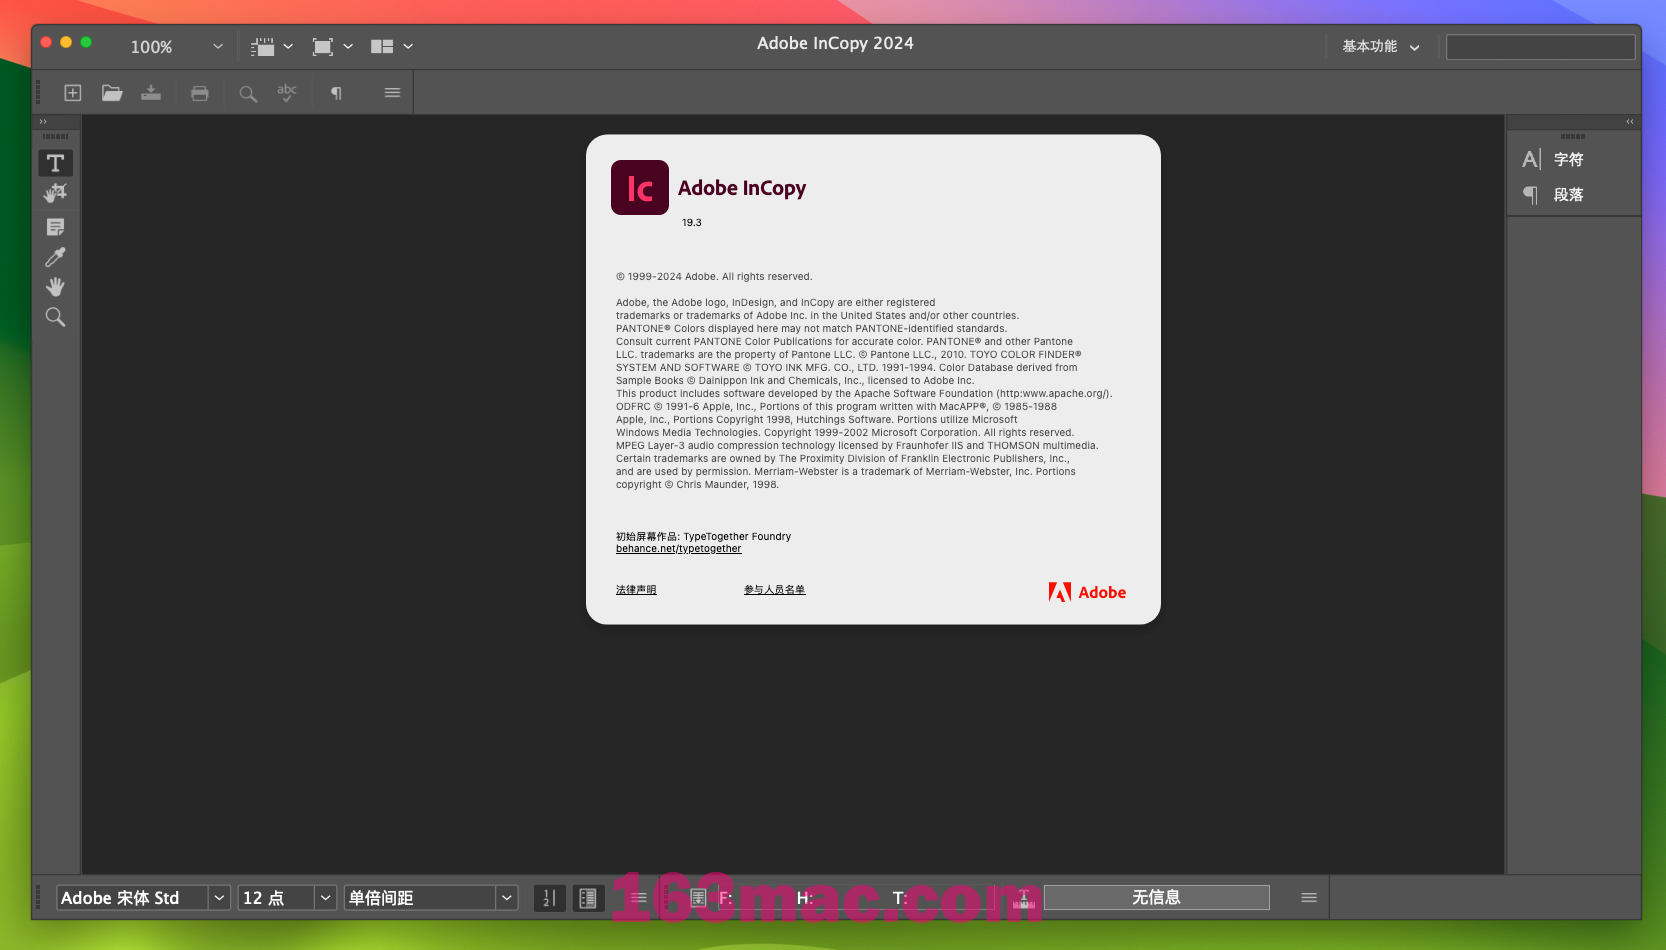Open the 单倍间距 line spacing dropdown

[x=506, y=898]
